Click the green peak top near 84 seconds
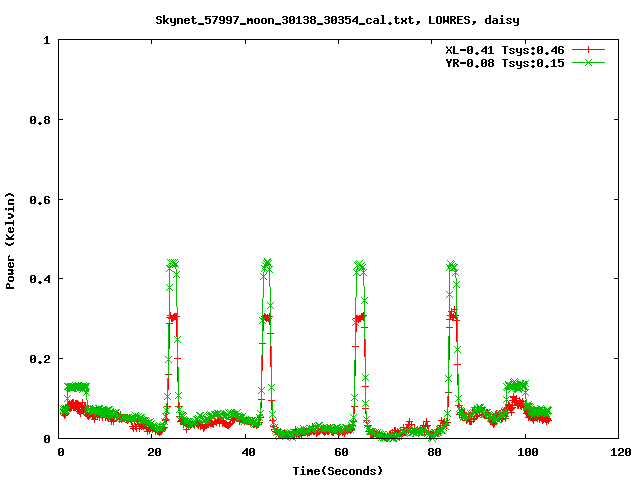Viewport: 640px width, 480px height. pyautogui.click(x=452, y=266)
